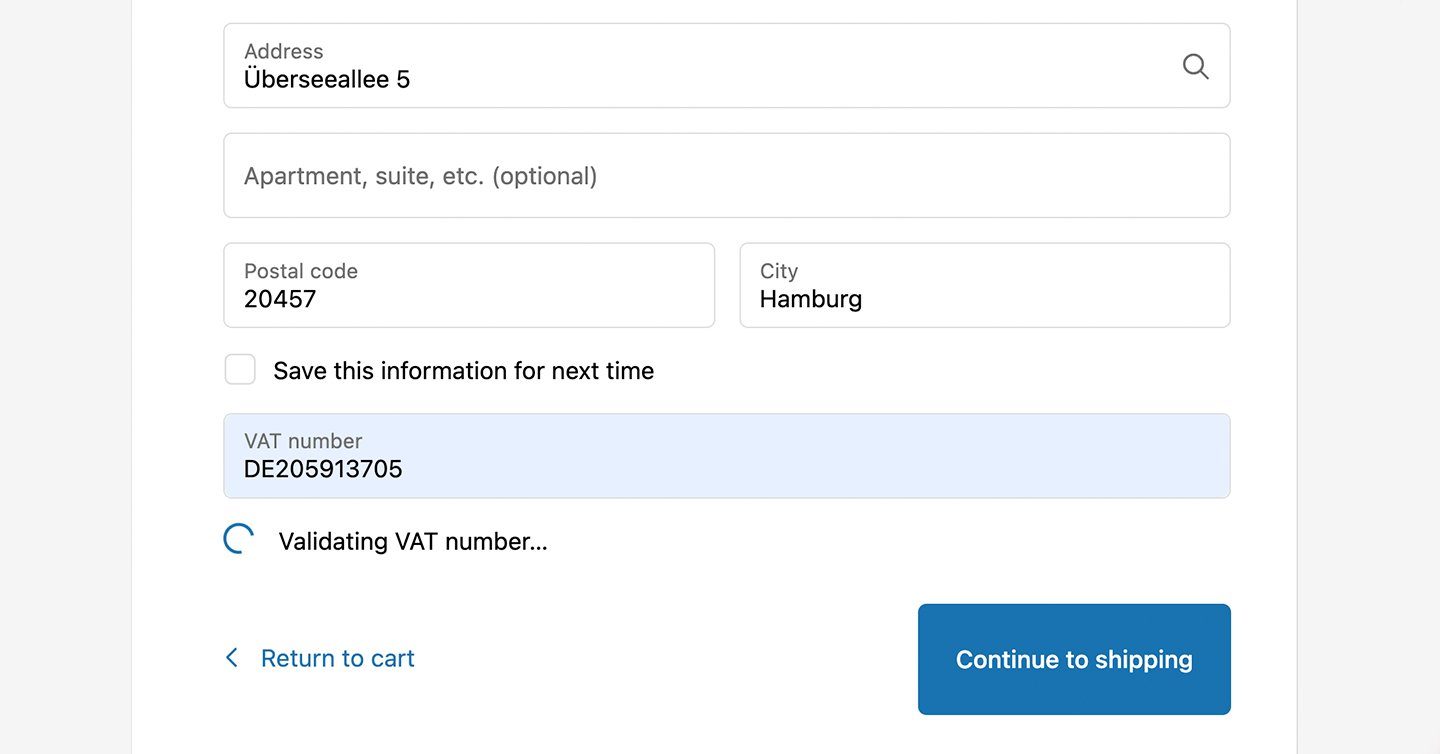Click the "Save this information for next time" label
Screen dimensions: 1440x754
463,371
